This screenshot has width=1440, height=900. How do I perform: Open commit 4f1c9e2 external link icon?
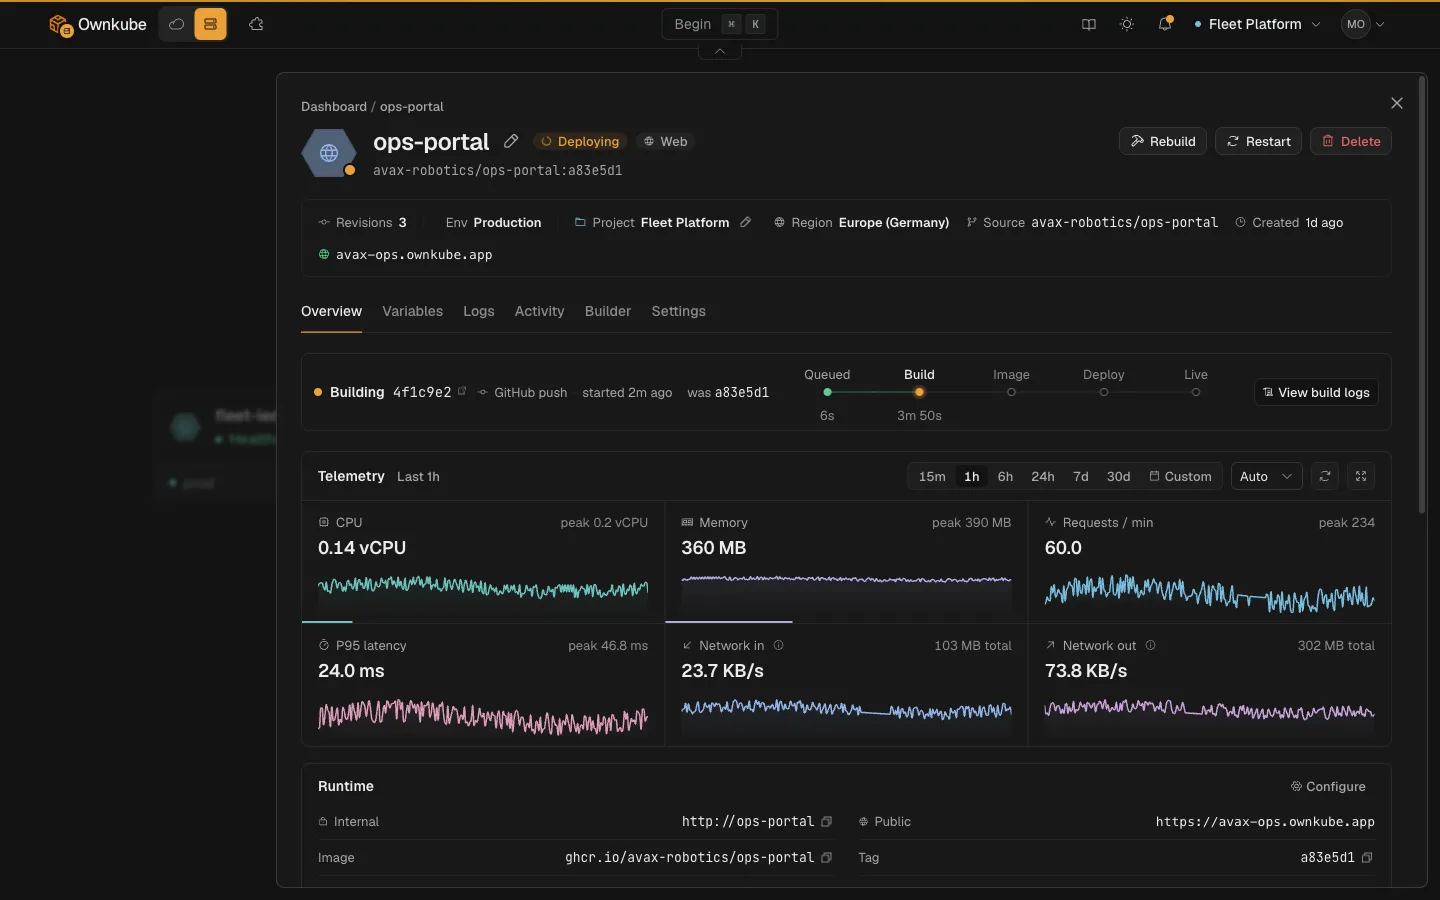pyautogui.click(x=462, y=391)
